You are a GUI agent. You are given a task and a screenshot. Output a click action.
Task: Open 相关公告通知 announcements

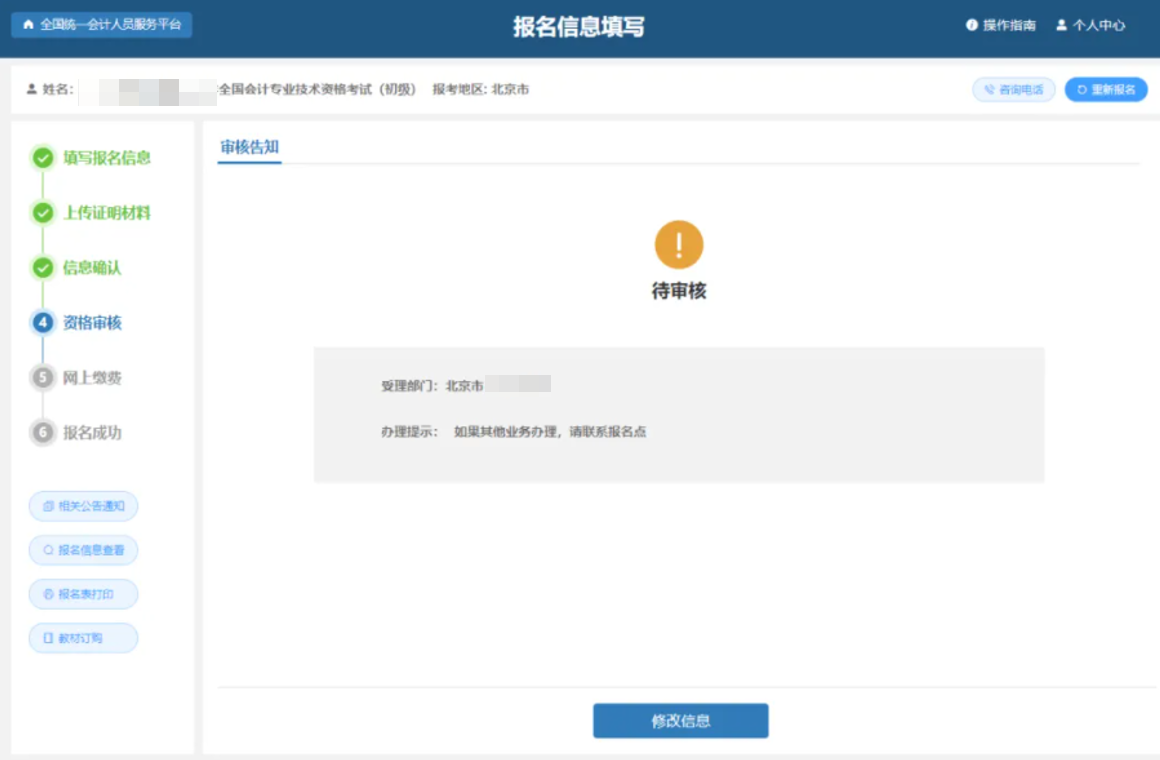[x=83, y=506]
